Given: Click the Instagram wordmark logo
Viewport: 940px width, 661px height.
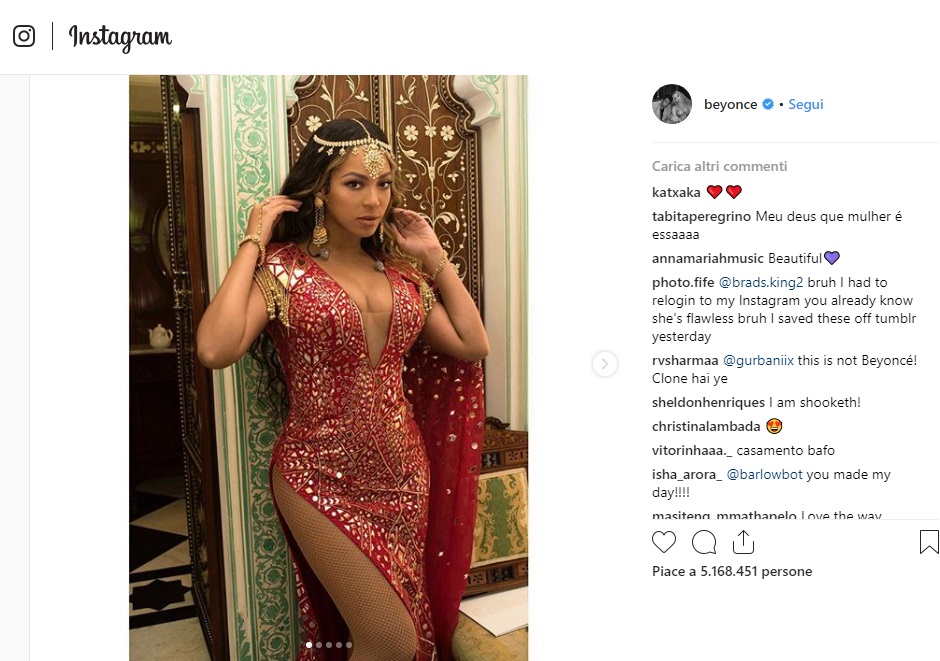Looking at the screenshot, I should click(x=120, y=37).
